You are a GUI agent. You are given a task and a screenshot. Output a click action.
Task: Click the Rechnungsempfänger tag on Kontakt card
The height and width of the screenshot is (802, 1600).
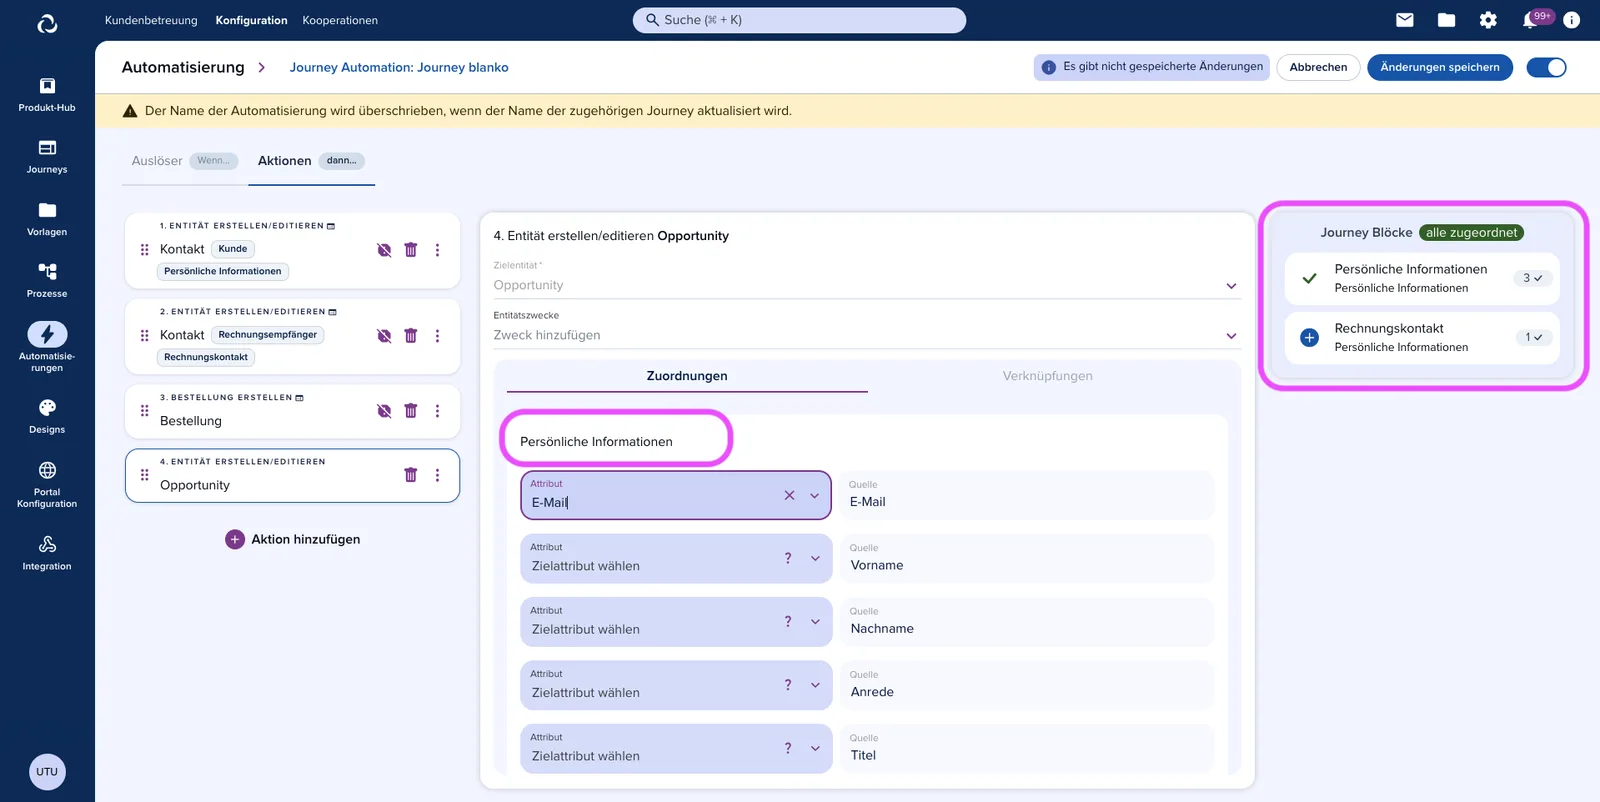coord(268,335)
